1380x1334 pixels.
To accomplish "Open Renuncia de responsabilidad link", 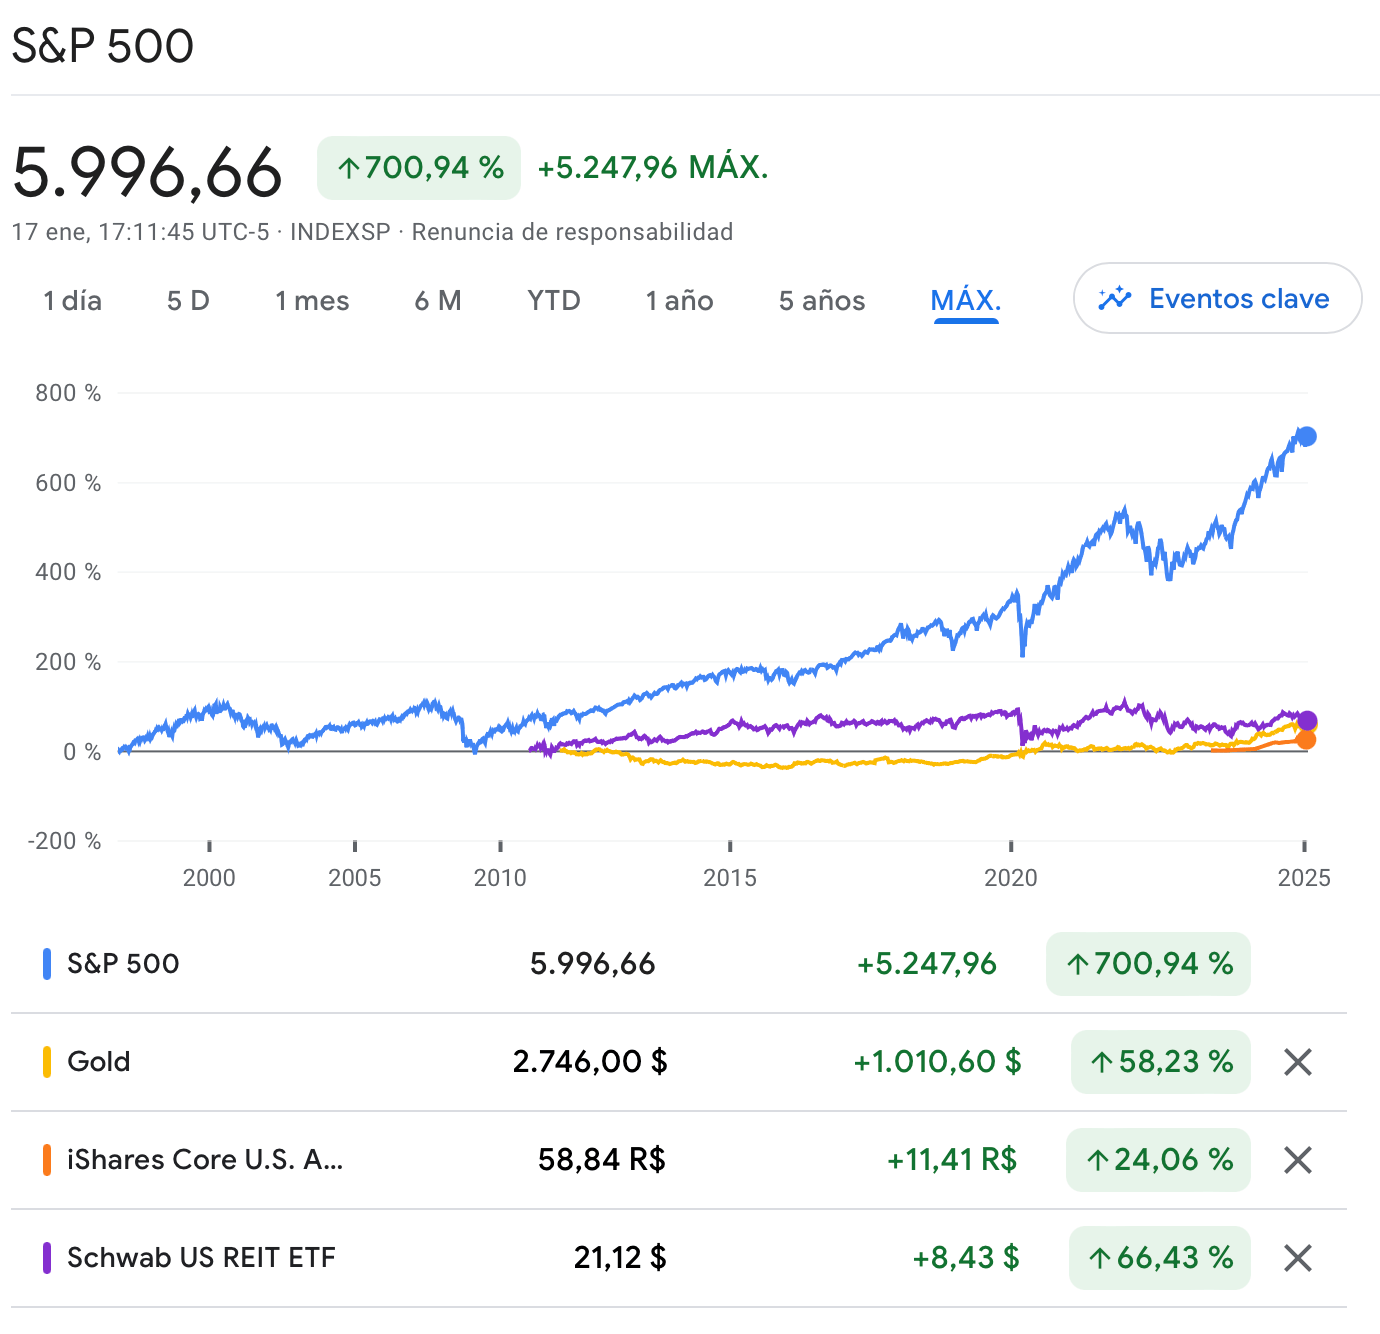I will 572,232.
